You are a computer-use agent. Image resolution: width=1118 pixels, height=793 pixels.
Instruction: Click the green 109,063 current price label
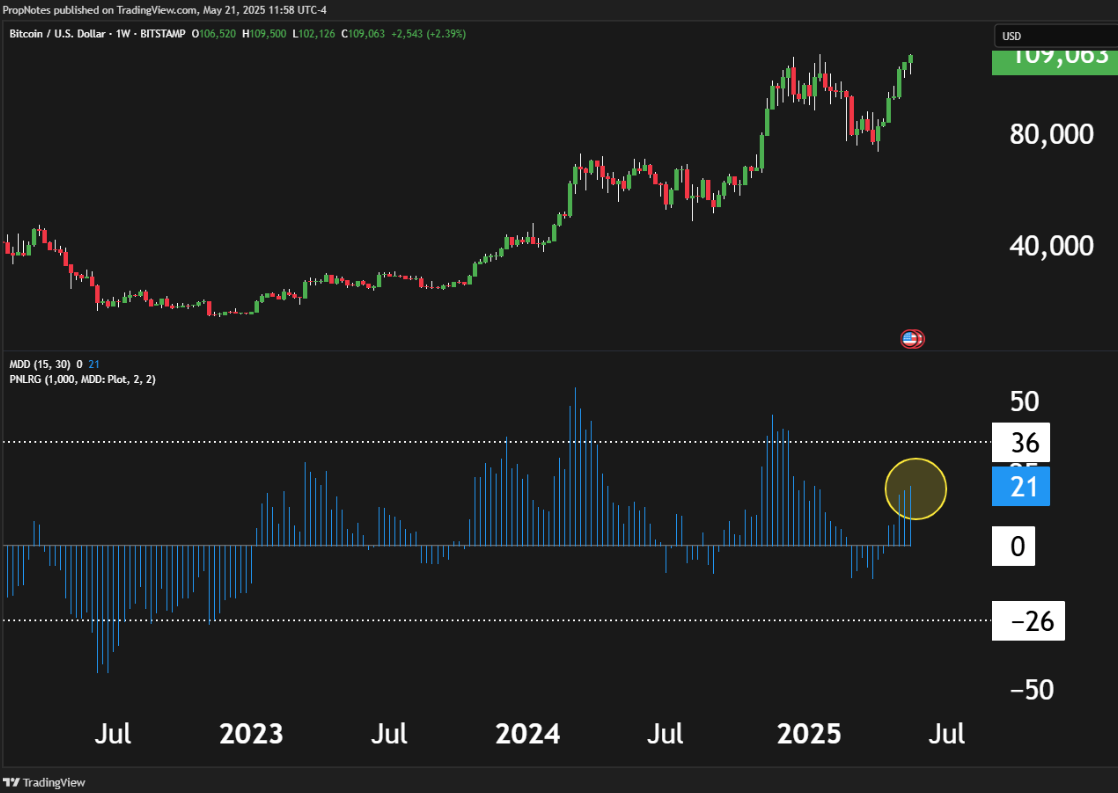click(1052, 57)
